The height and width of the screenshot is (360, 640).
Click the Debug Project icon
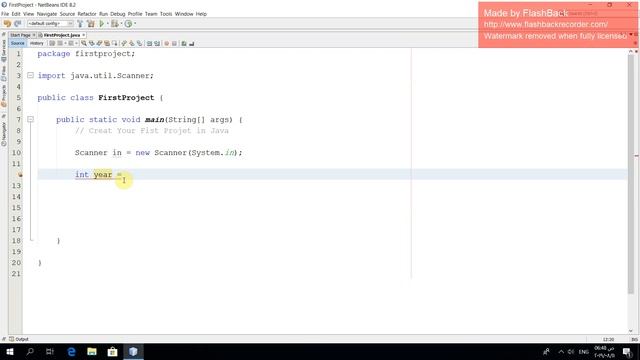click(x=115, y=24)
